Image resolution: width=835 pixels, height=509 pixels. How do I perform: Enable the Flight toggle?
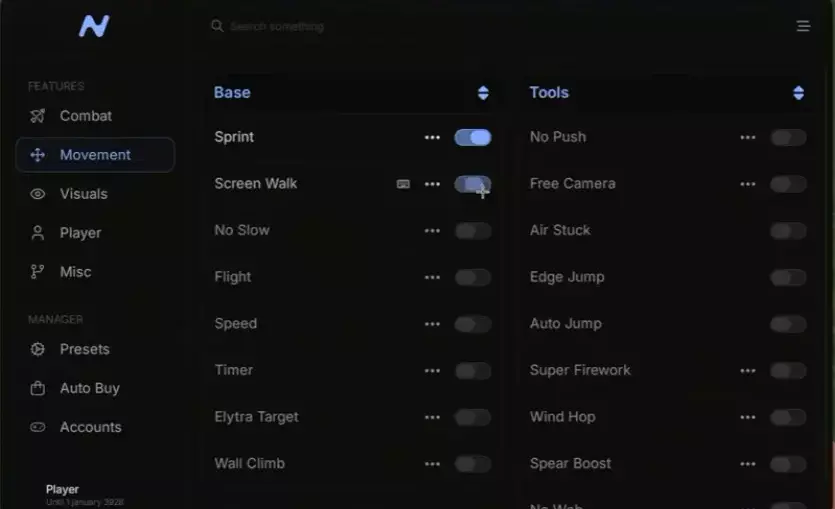point(472,277)
